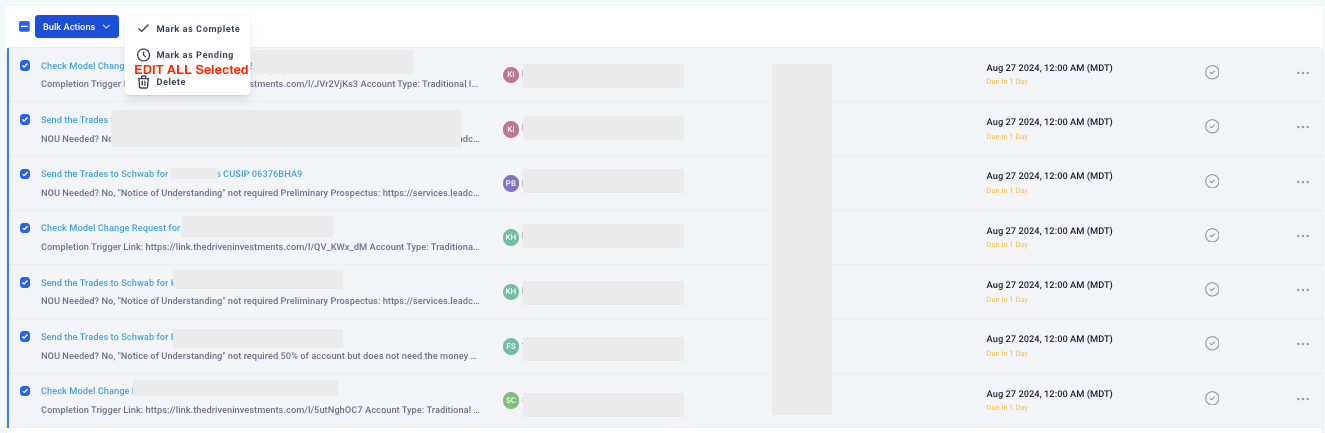The height and width of the screenshot is (433, 1325).
Task: Click the complete checkmark icon on the PB task row
Action: 1212,181
